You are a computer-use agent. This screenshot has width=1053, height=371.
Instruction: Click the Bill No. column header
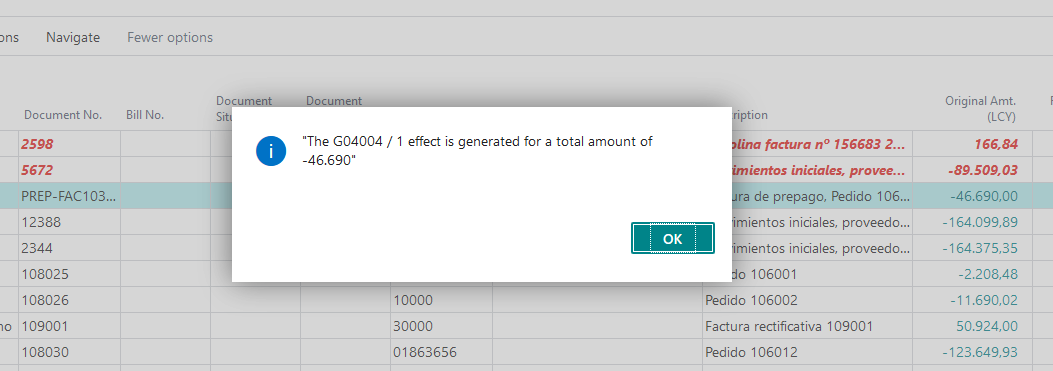[x=145, y=115]
